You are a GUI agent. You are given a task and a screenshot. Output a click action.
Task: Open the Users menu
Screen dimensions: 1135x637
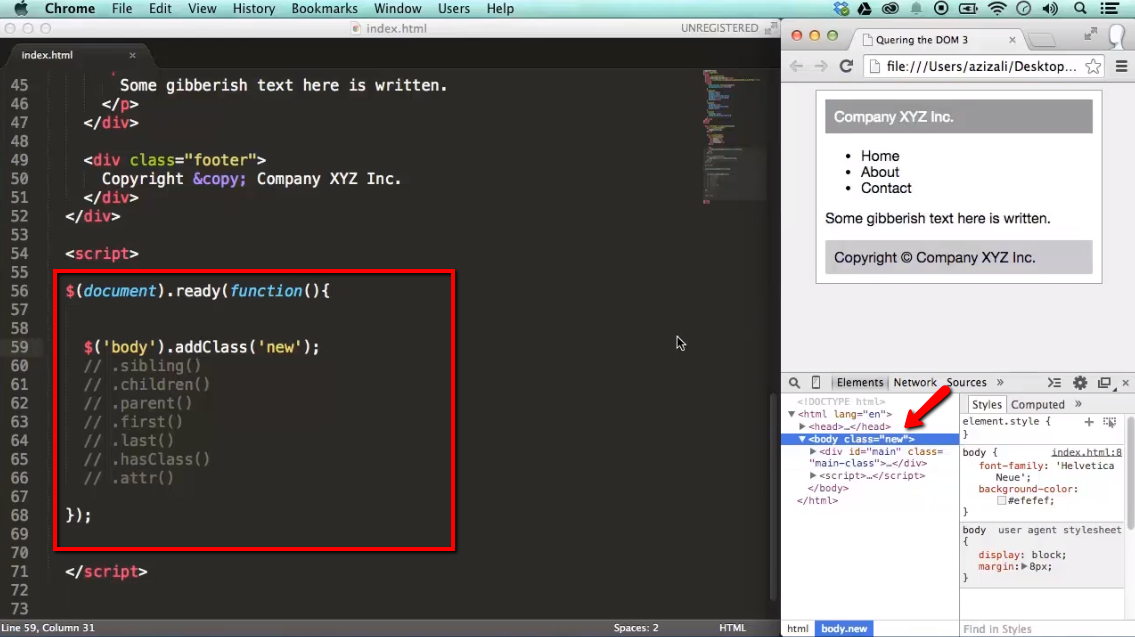coord(454,9)
